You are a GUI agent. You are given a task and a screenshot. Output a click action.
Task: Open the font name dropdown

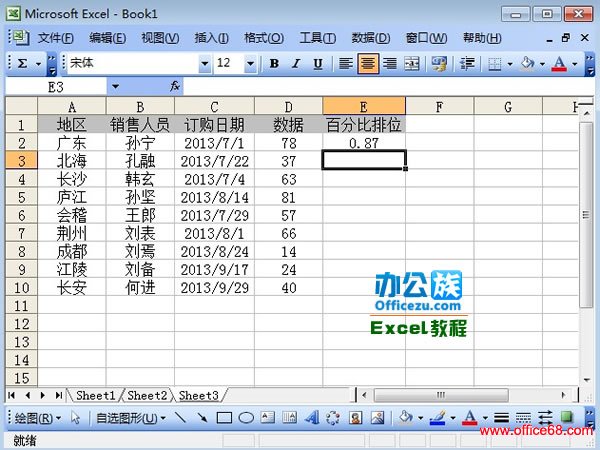205,64
